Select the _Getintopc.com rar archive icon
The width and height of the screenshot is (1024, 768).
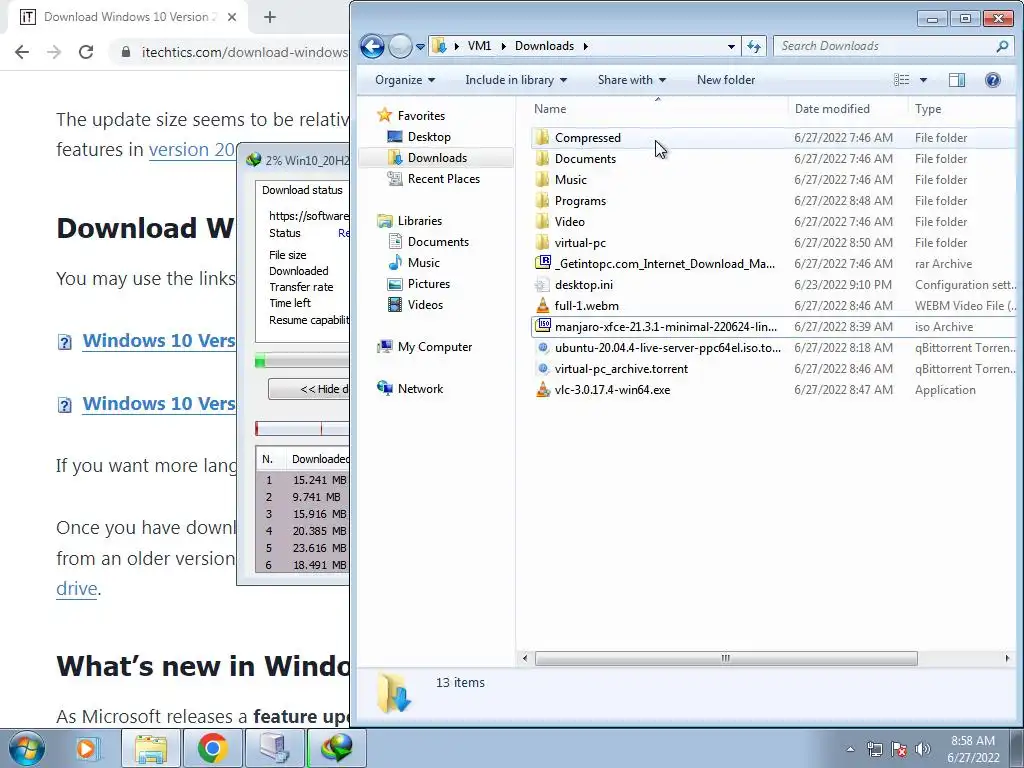click(x=543, y=263)
